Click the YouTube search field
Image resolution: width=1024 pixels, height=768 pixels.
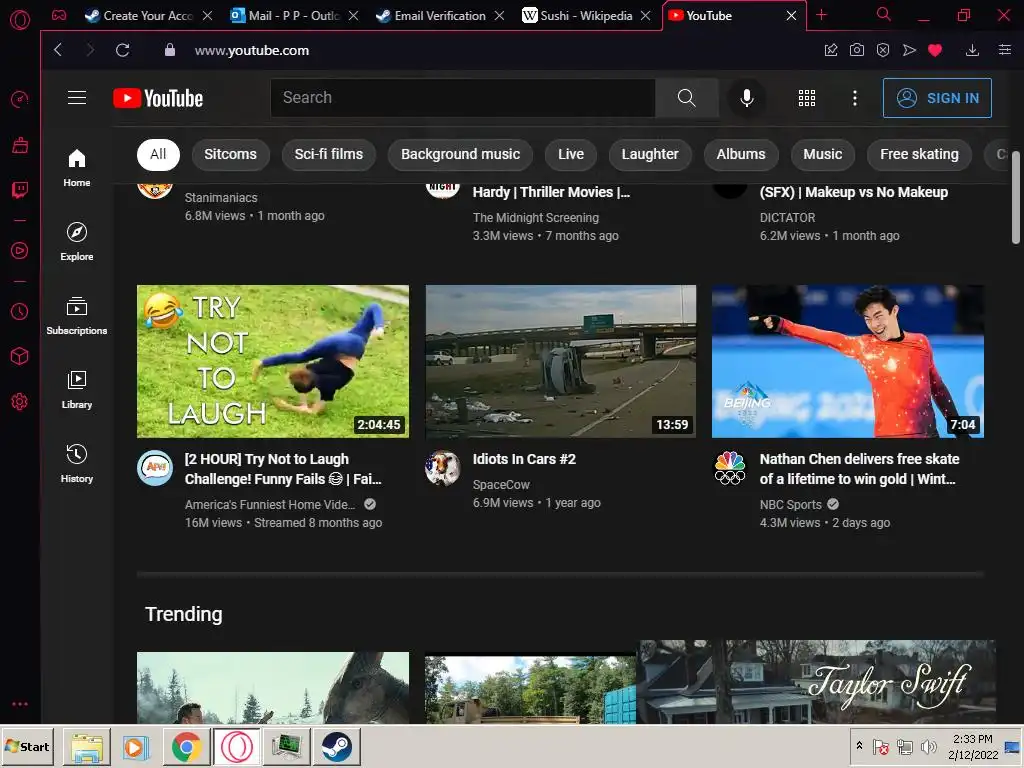463,98
